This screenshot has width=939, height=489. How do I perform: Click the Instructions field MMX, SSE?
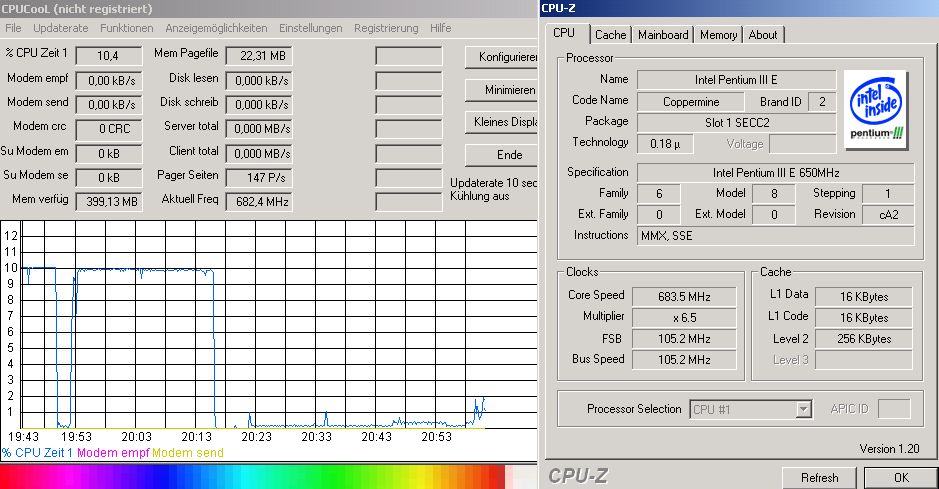(x=776, y=236)
